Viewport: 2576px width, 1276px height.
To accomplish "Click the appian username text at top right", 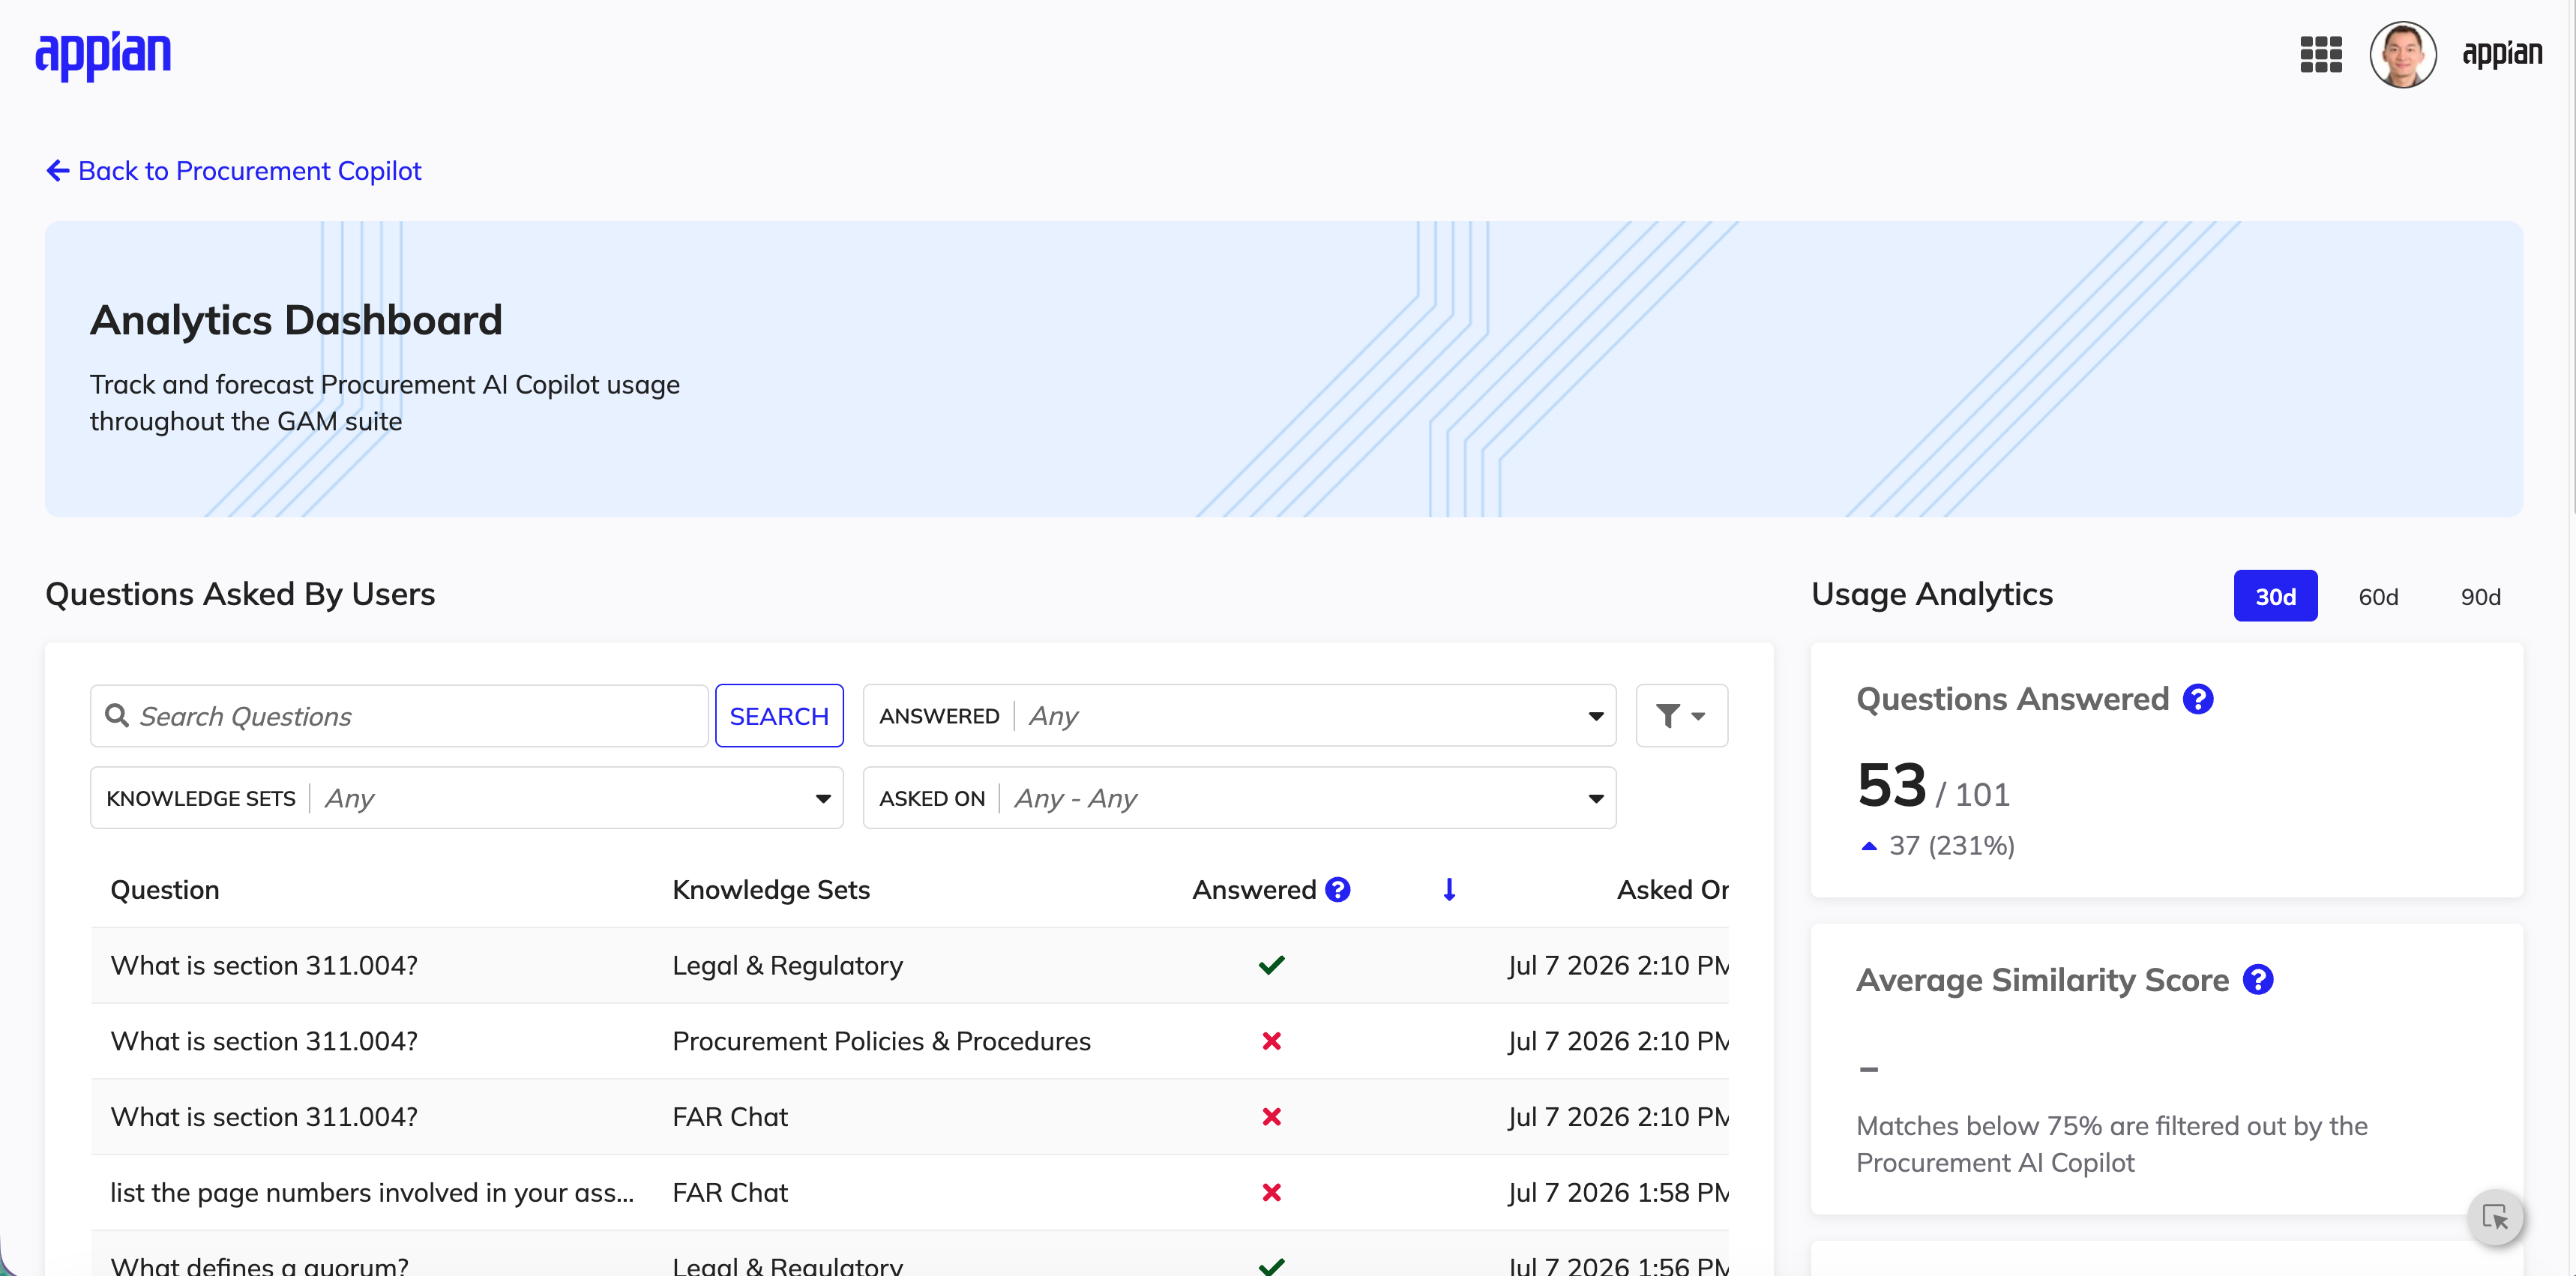I will pos(2501,55).
